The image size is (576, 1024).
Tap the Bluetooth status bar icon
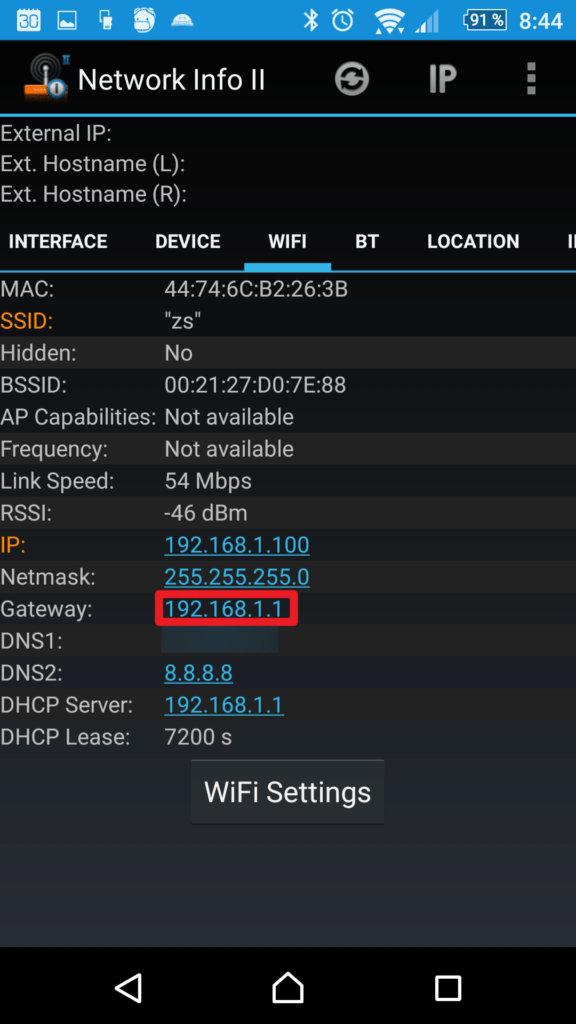click(x=311, y=20)
